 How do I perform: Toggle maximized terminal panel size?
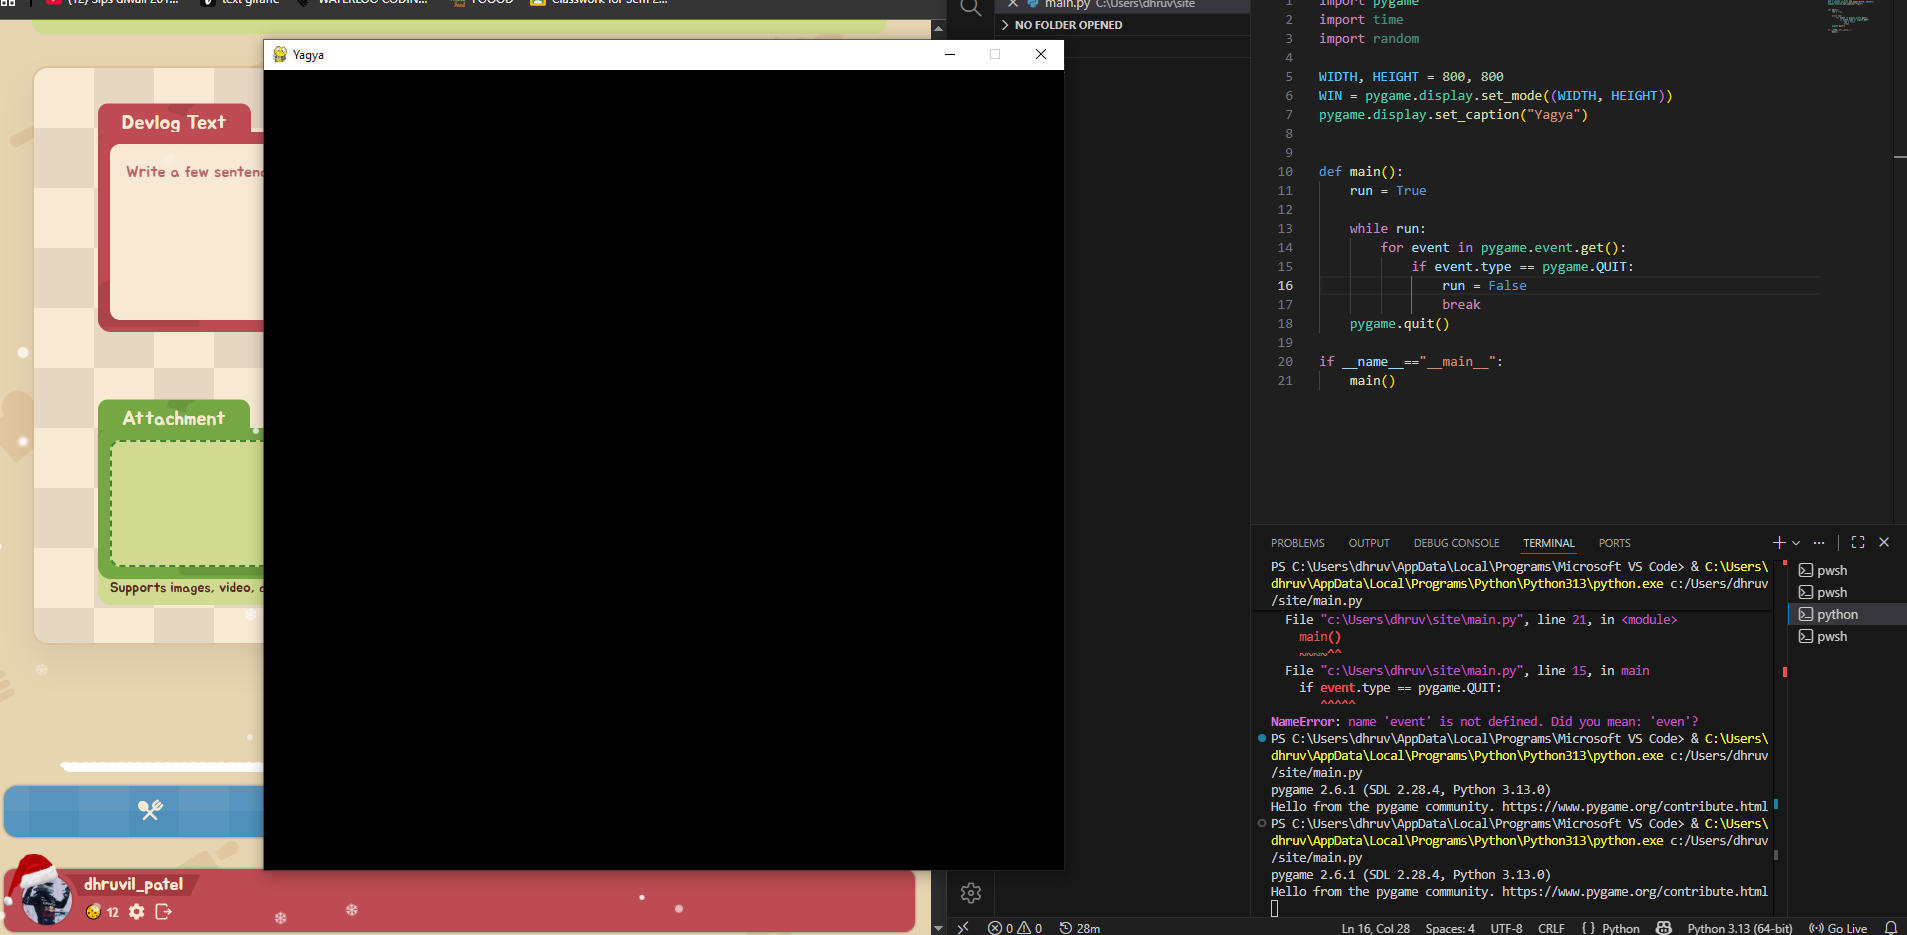(x=1858, y=542)
